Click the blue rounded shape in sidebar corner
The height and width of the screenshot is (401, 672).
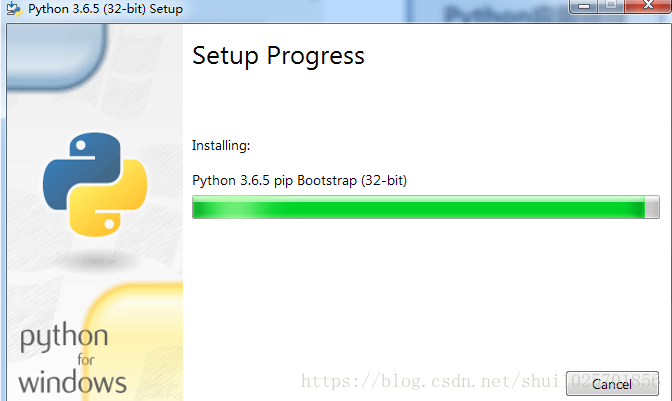(56, 55)
